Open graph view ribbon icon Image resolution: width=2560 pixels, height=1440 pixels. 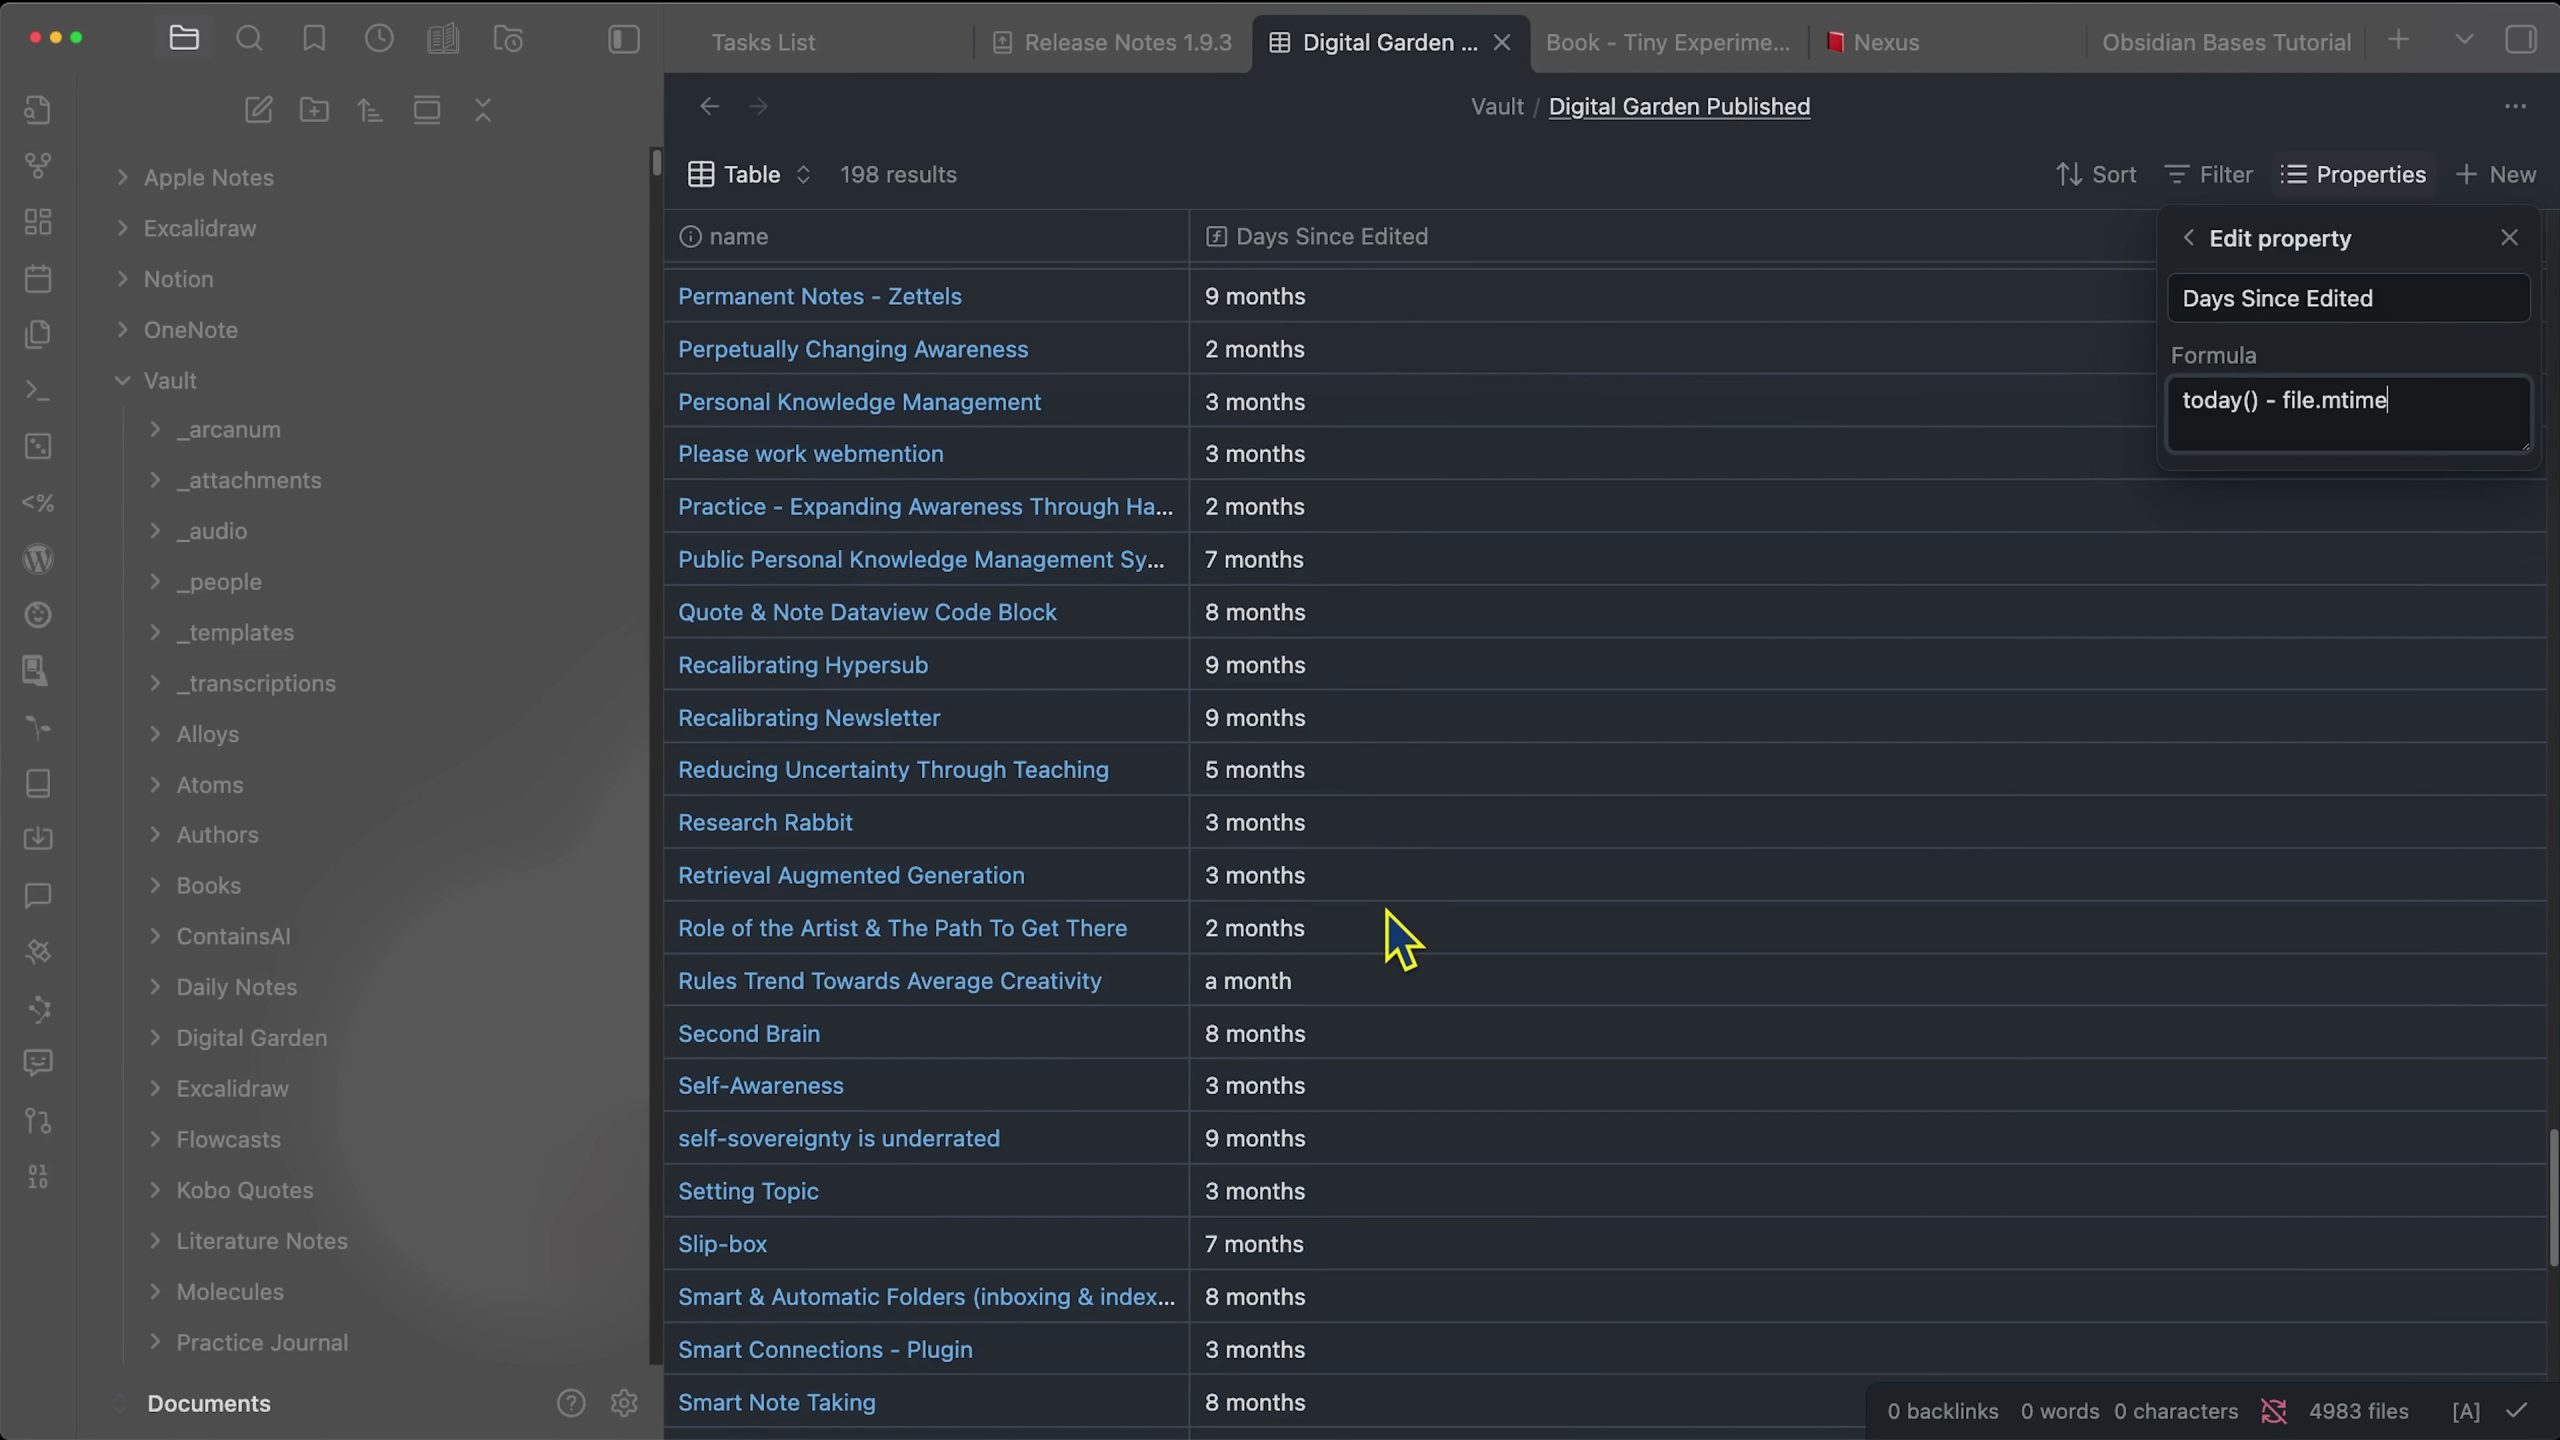38,166
